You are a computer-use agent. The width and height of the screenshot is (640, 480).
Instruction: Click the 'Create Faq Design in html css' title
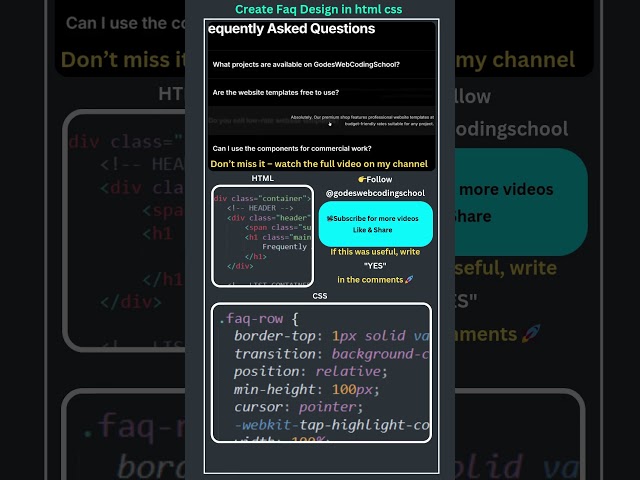318,9
